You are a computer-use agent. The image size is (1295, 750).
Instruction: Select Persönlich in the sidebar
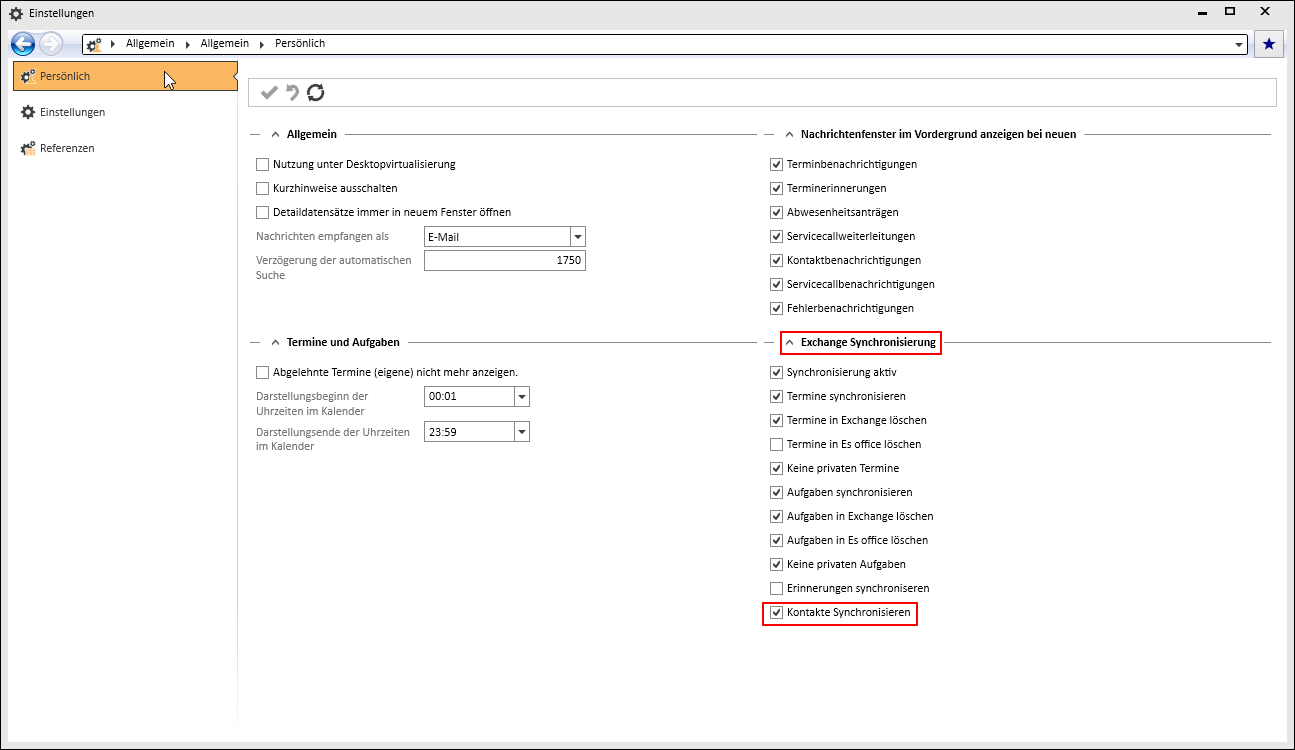pos(123,76)
